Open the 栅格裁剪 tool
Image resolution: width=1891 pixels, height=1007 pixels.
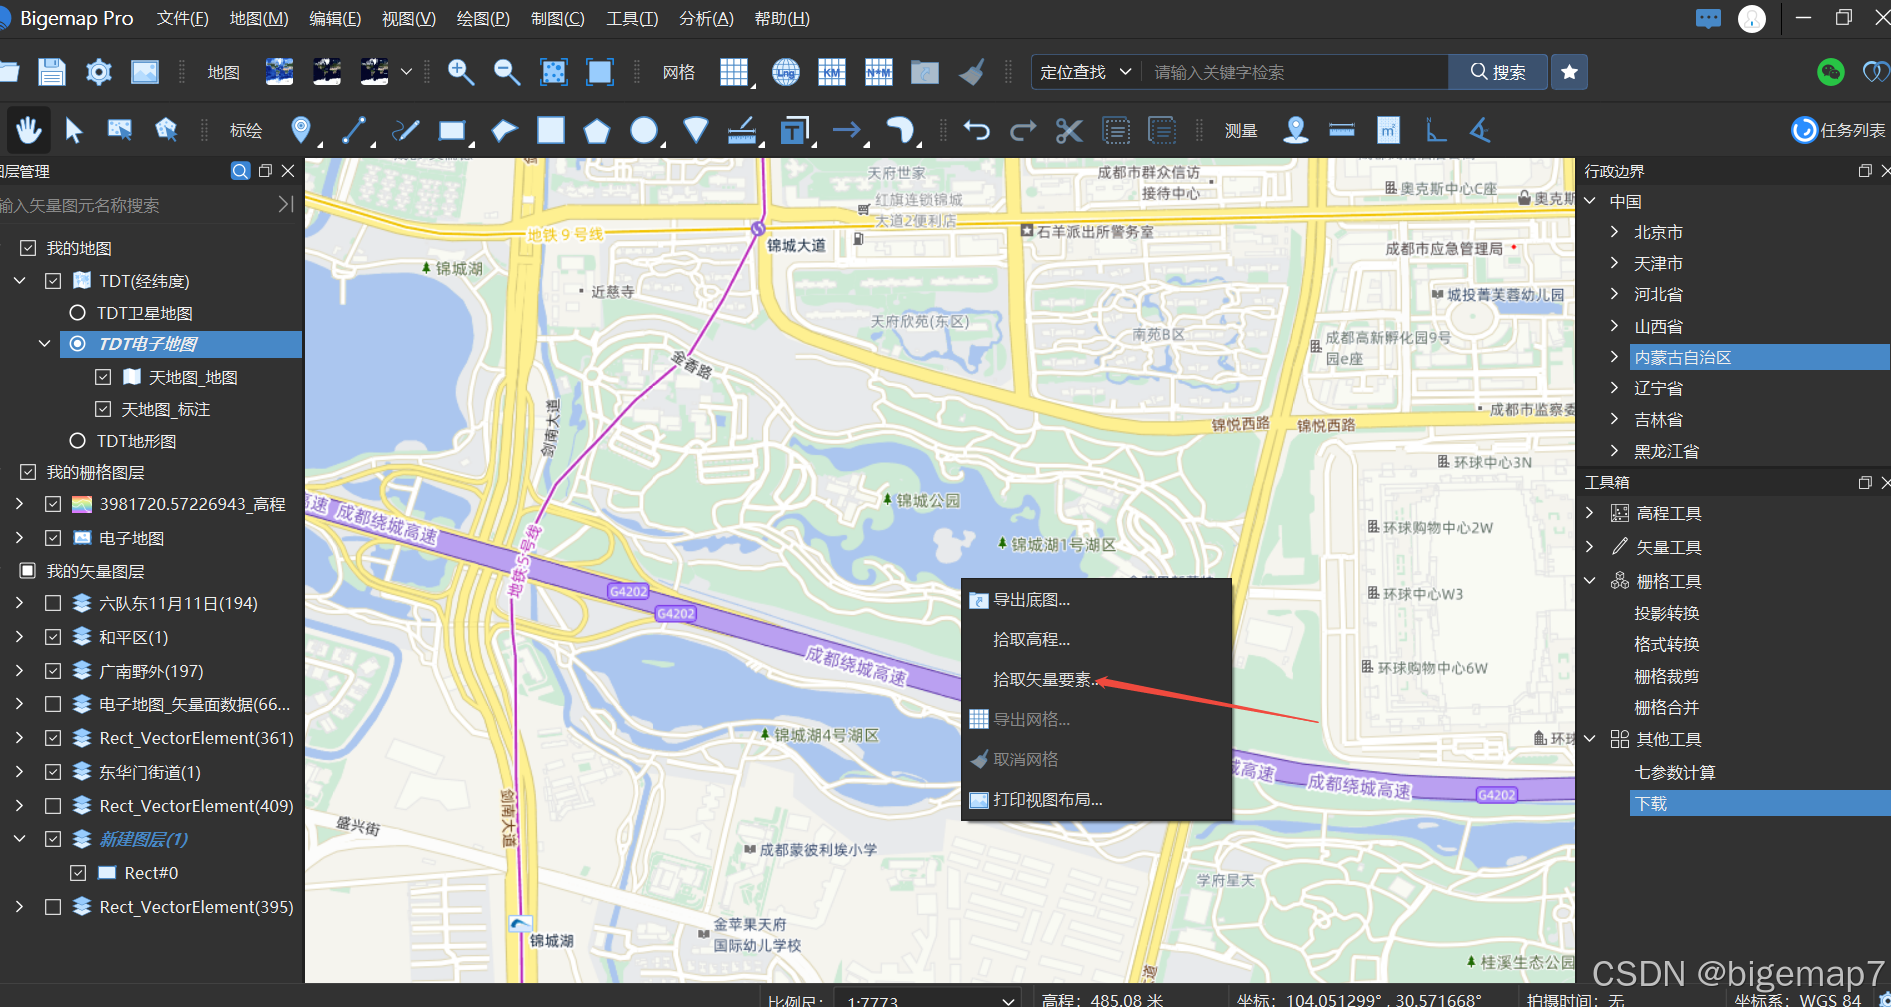coord(1666,676)
